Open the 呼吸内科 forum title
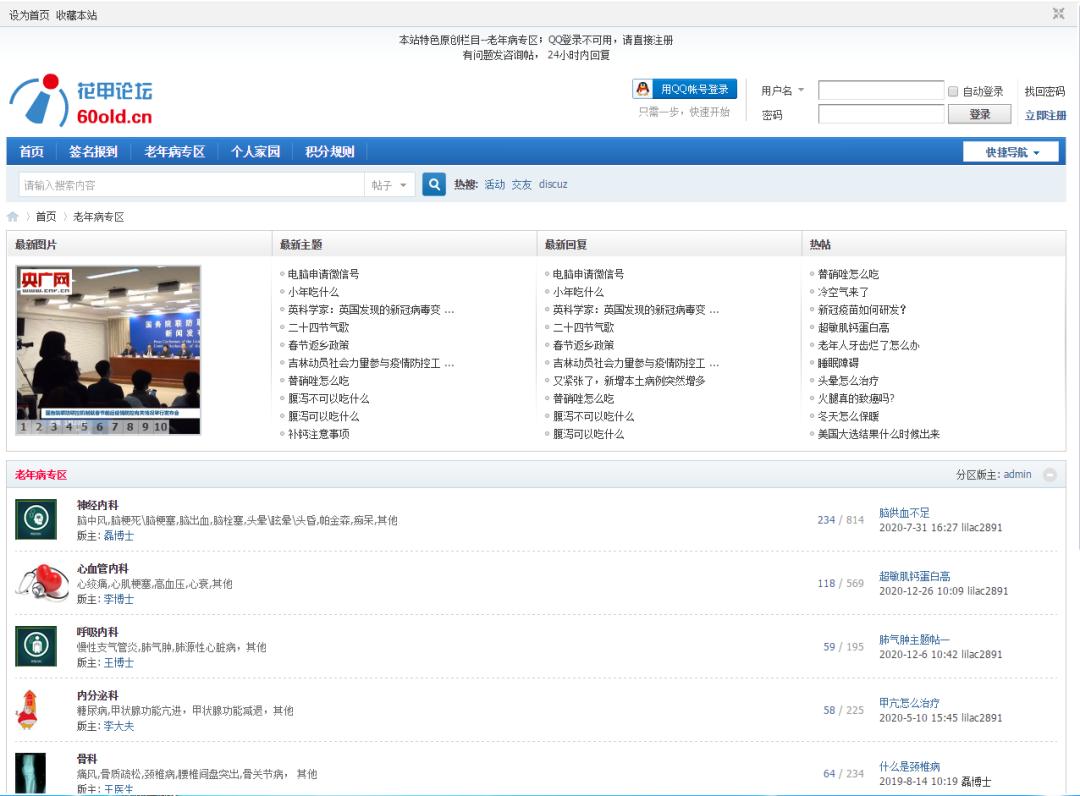The width and height of the screenshot is (1080, 796). pos(98,631)
